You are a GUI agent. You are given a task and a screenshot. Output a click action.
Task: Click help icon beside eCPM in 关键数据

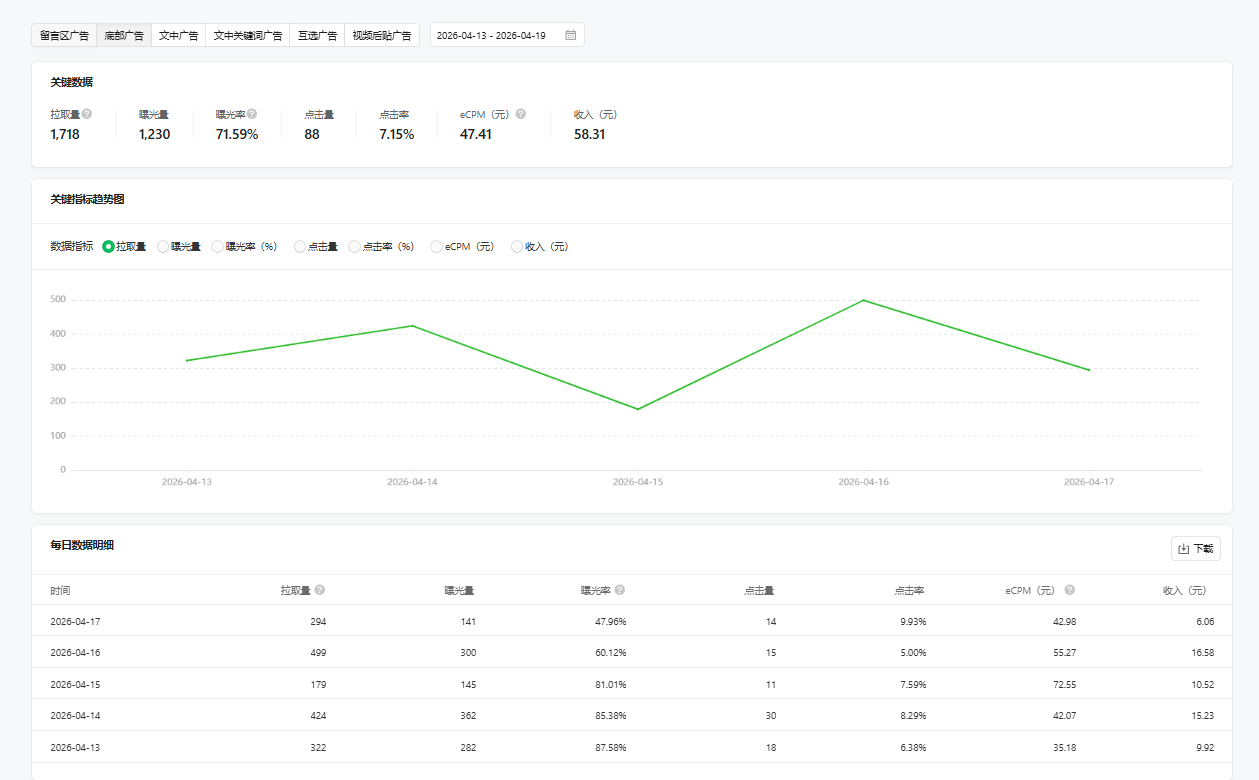[x=520, y=114]
